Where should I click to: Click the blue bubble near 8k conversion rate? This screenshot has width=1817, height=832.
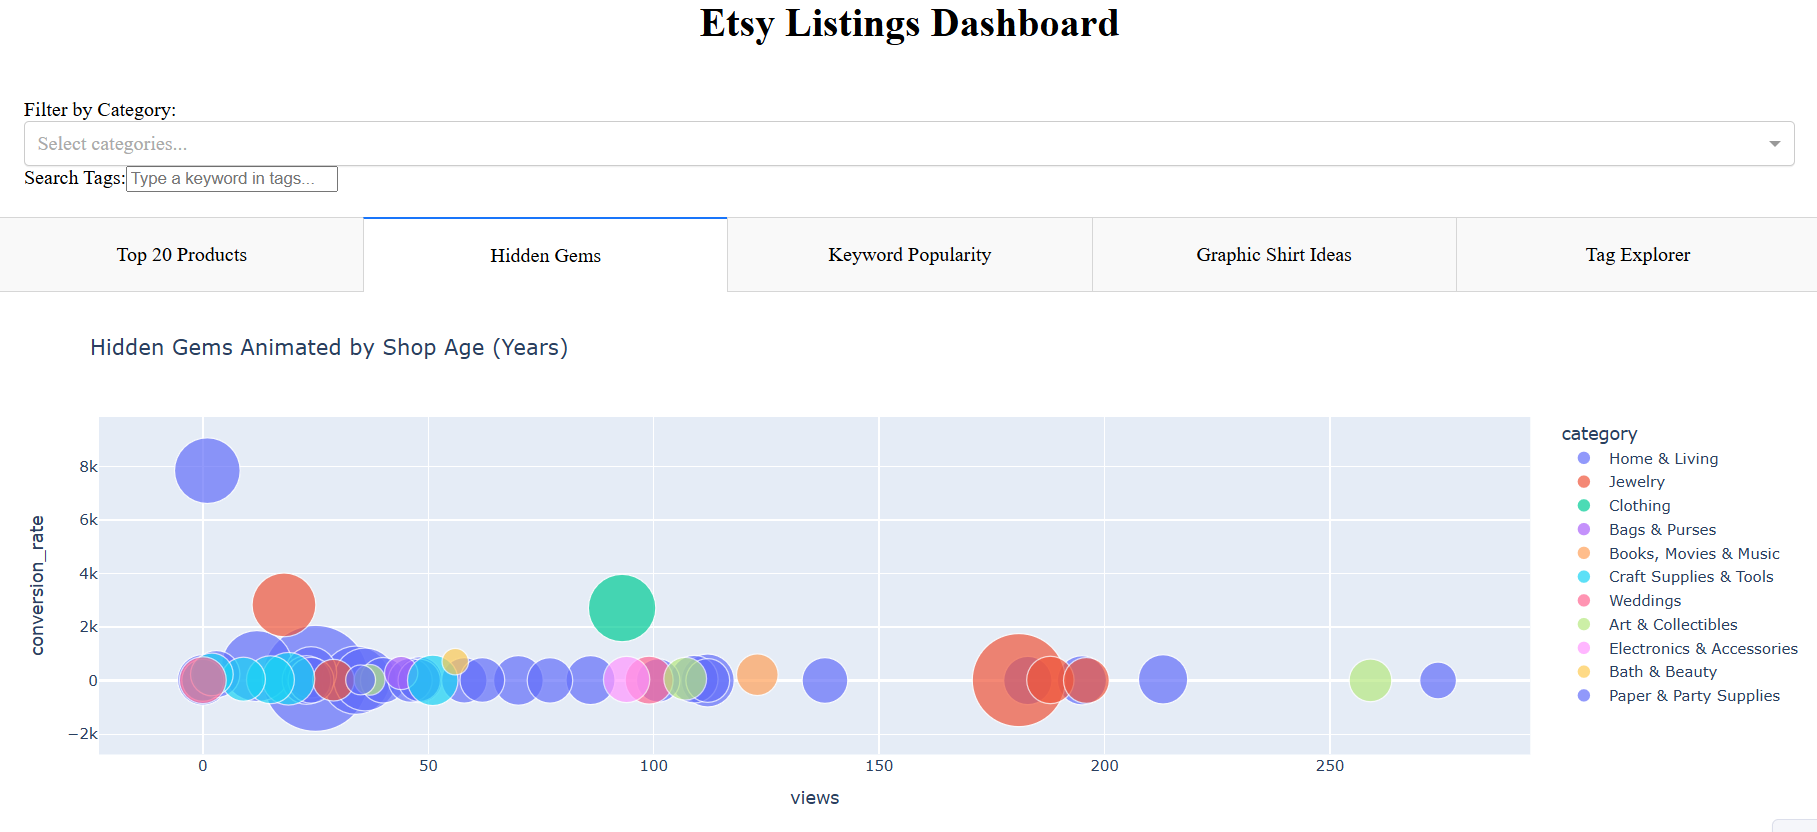click(207, 470)
